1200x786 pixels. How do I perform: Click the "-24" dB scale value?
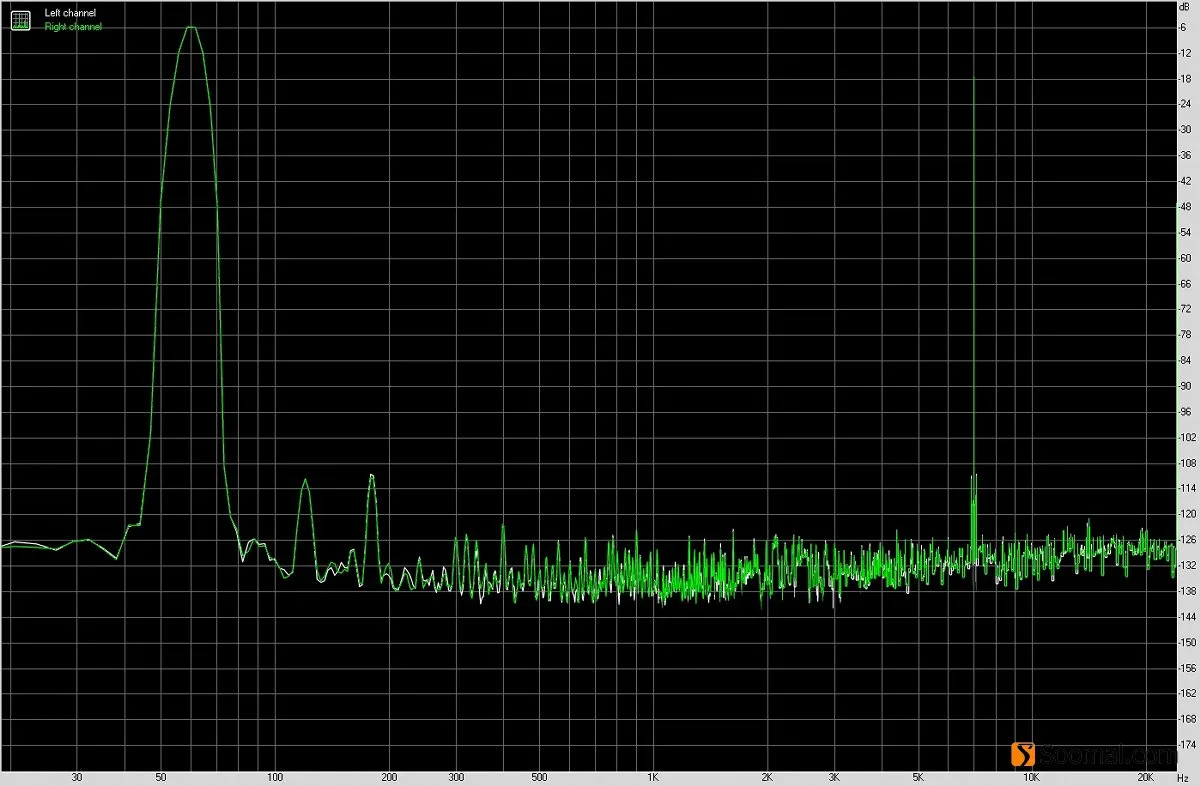point(1185,104)
